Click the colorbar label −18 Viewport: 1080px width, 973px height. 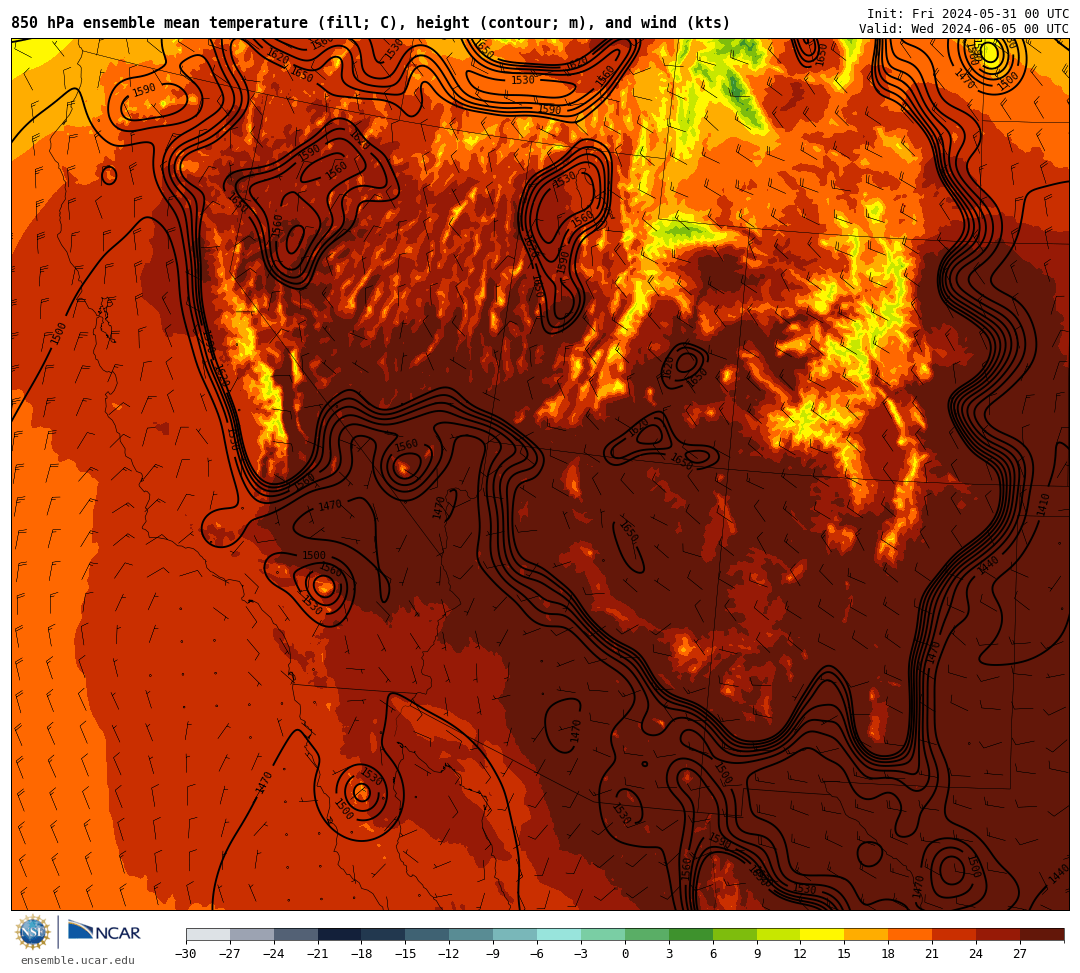(x=362, y=954)
